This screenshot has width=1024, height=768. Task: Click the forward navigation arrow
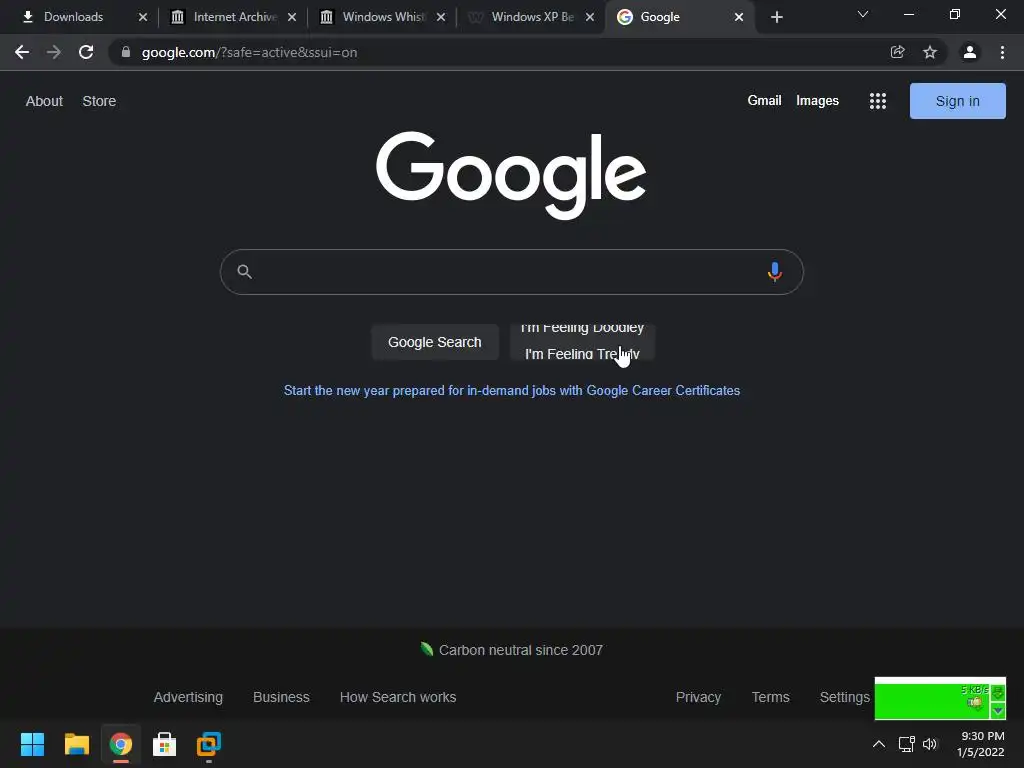coord(54,52)
